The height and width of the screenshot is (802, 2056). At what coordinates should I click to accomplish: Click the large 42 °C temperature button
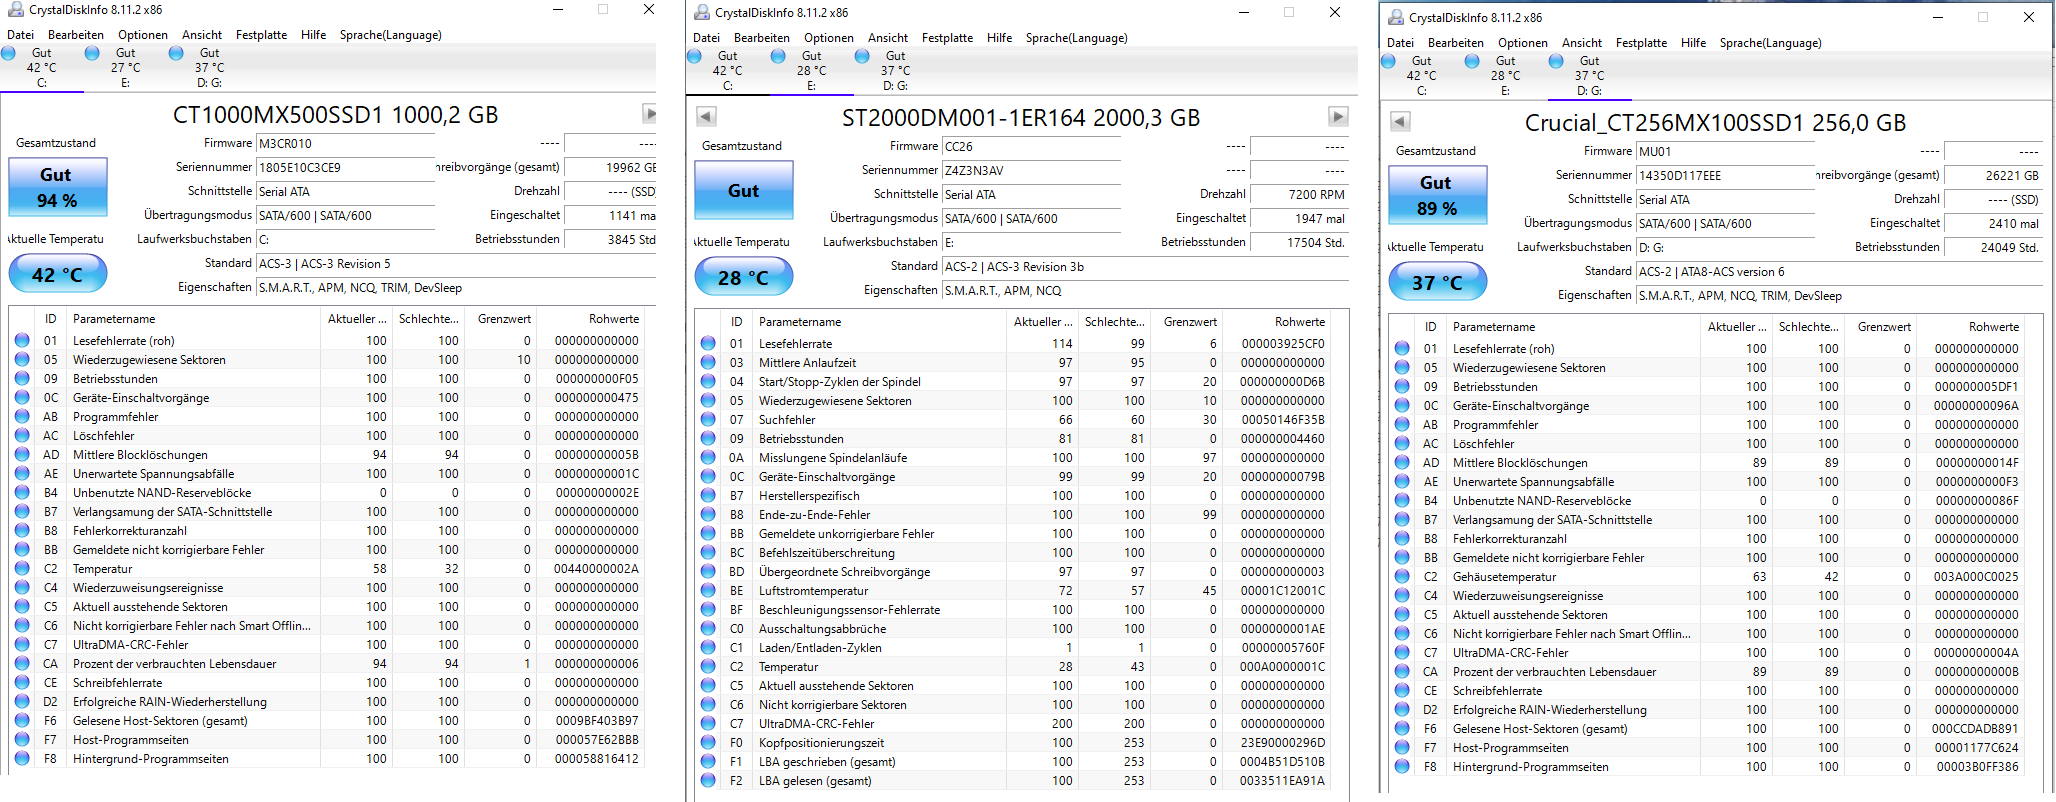click(x=57, y=274)
